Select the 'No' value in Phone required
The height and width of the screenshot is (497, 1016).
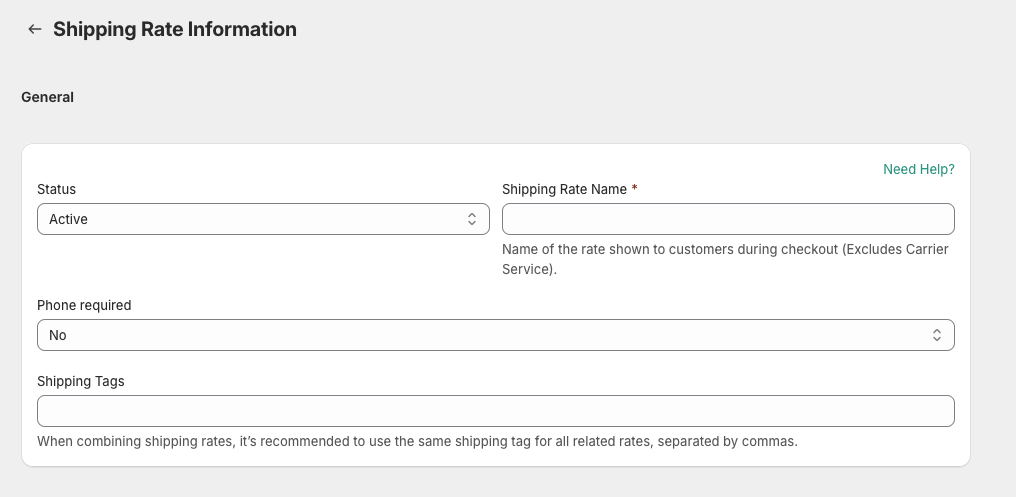[x=58, y=335]
